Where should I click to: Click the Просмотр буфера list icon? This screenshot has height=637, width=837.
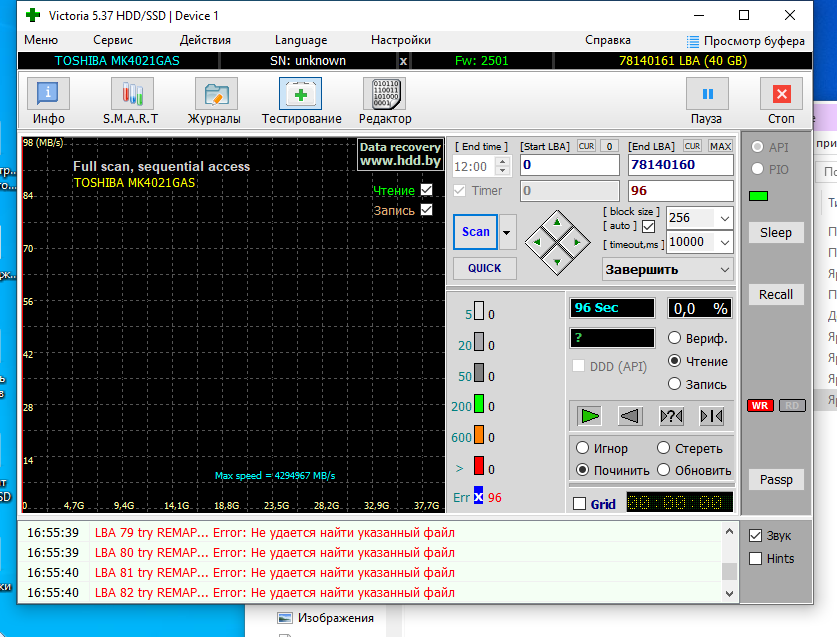693,41
